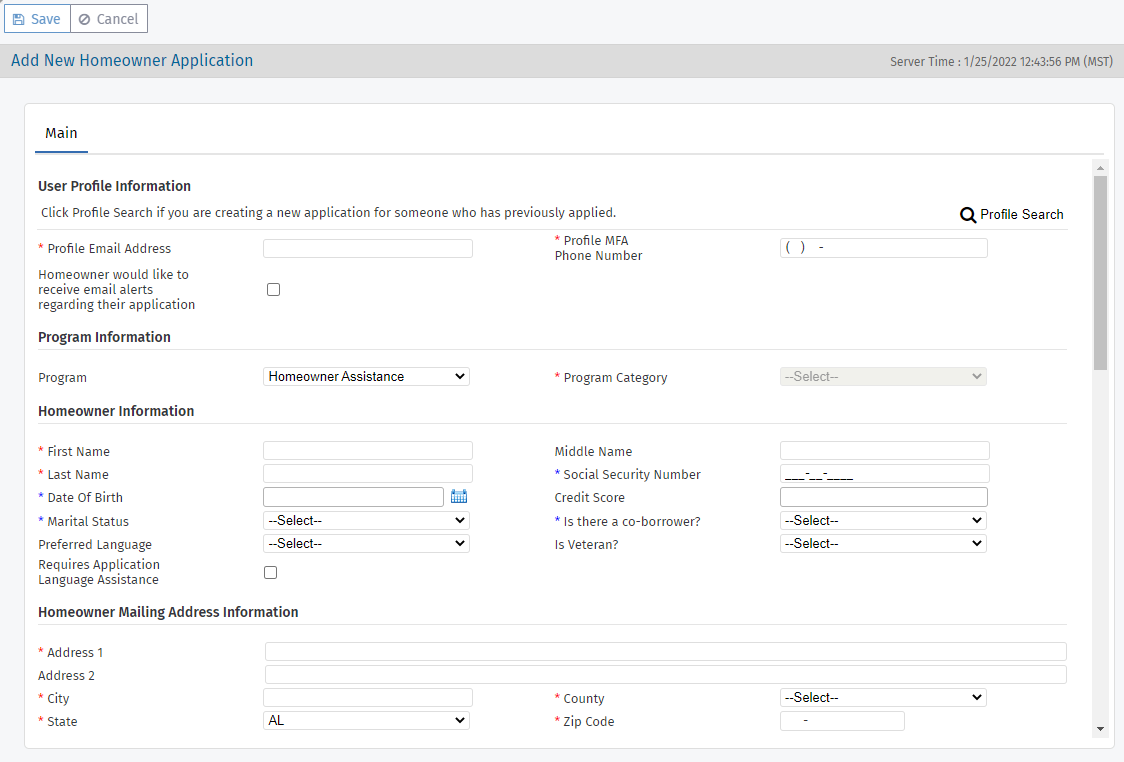Check Requires Application Language Assistance box
The height and width of the screenshot is (762, 1124).
[x=270, y=573]
